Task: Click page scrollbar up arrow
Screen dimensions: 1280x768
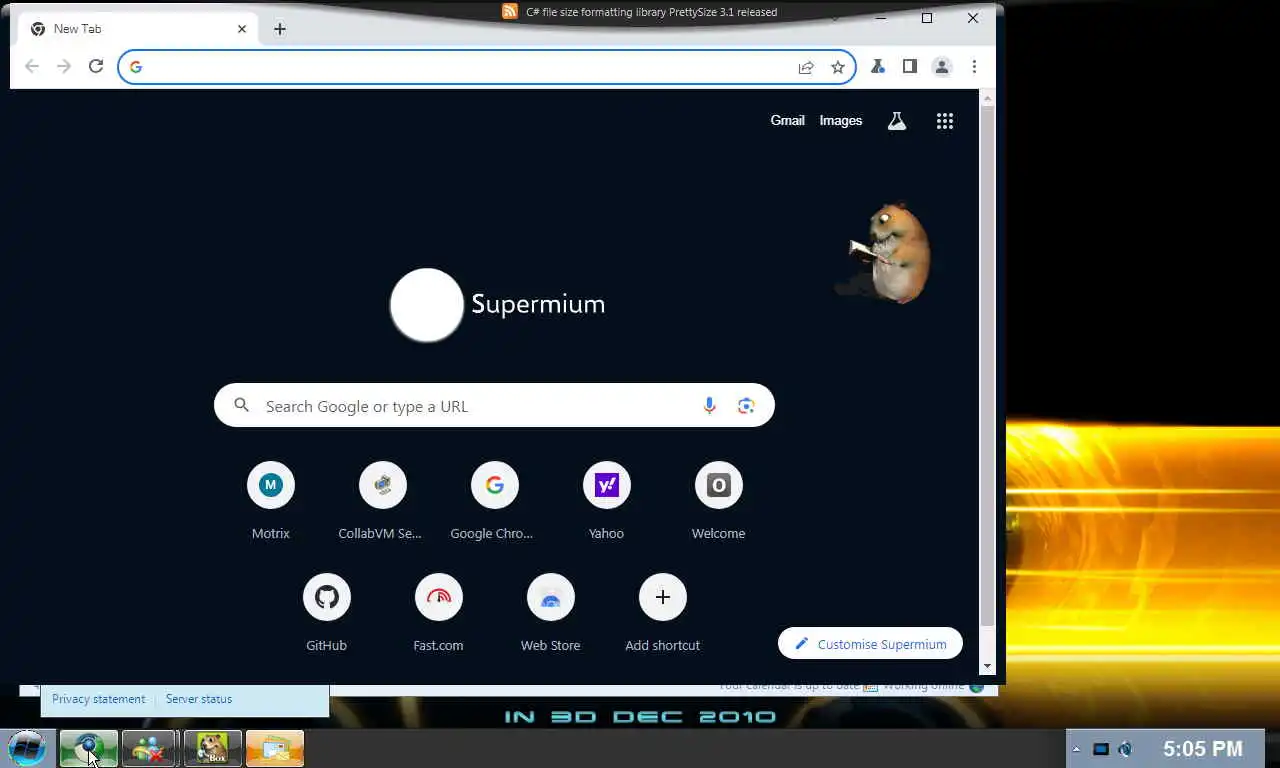Action: 987,98
